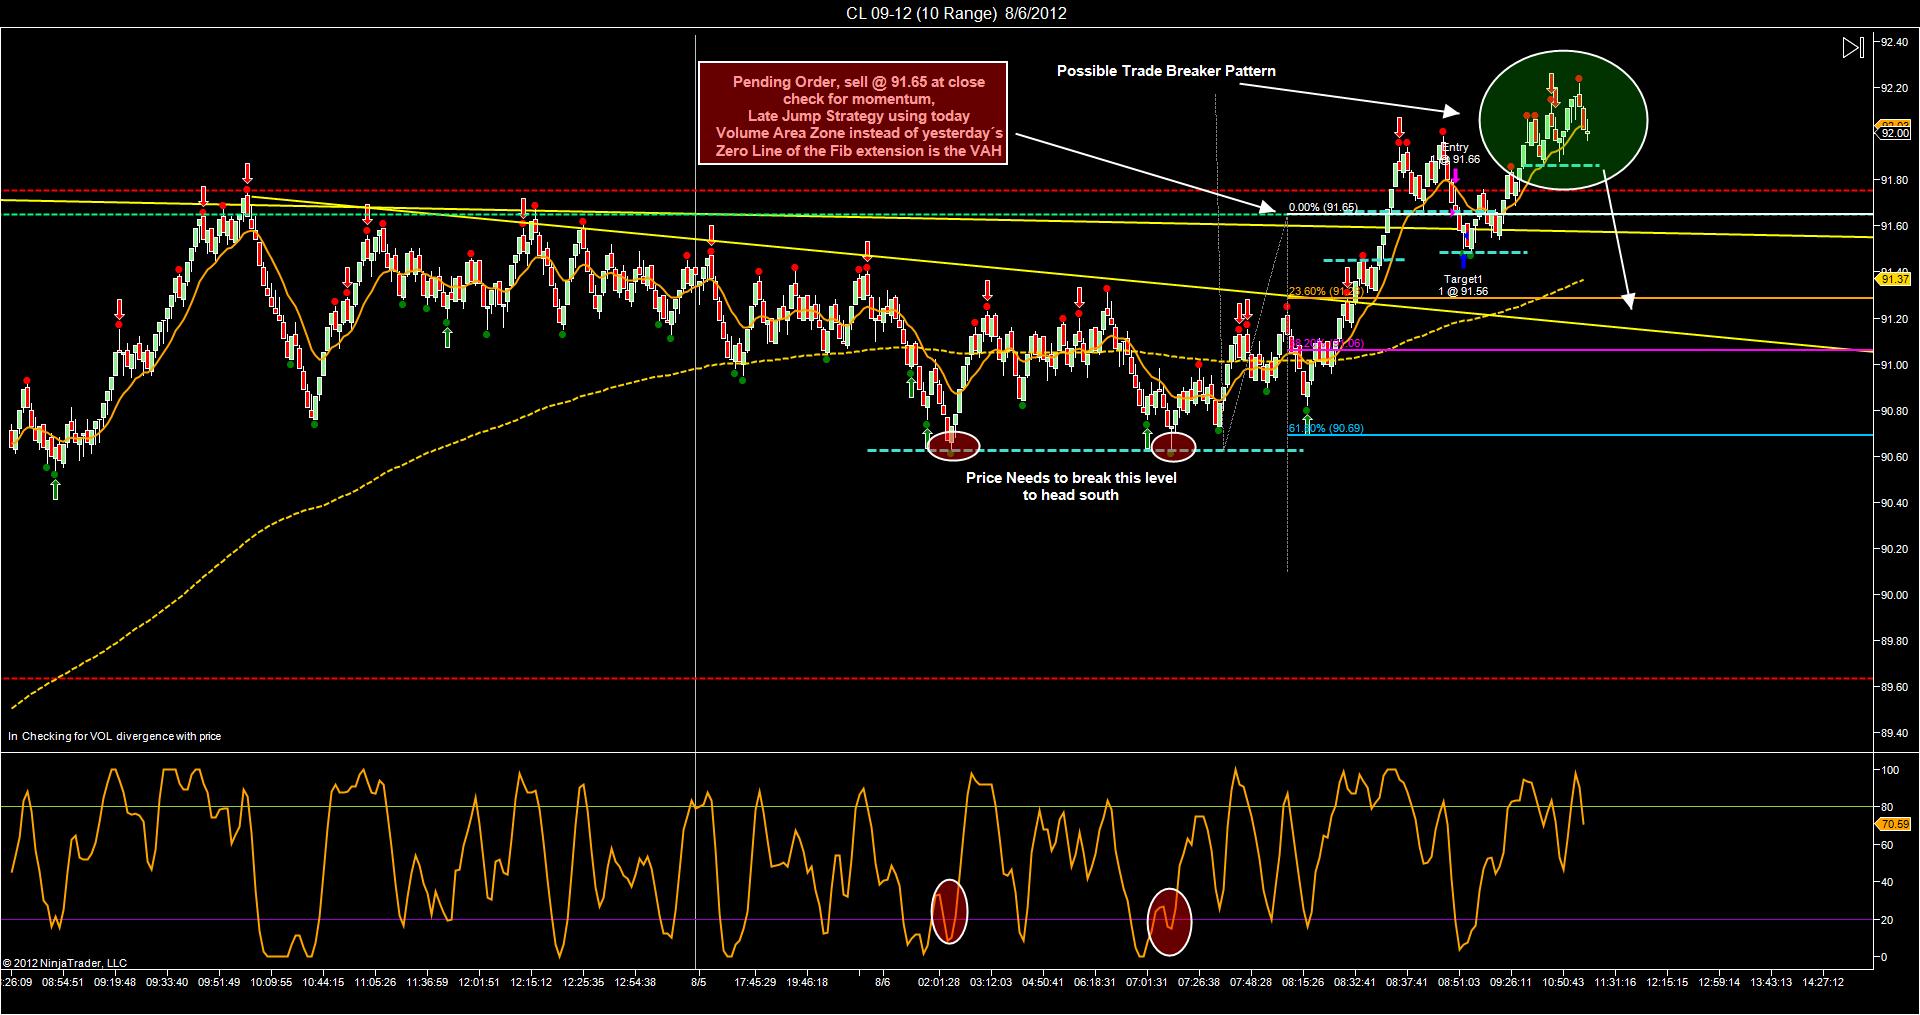Click the 19:46:18 time axis label

pyautogui.click(x=806, y=982)
